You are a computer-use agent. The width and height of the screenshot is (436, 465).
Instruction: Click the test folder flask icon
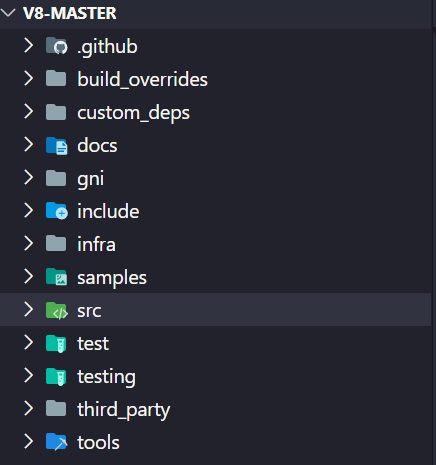[56, 343]
